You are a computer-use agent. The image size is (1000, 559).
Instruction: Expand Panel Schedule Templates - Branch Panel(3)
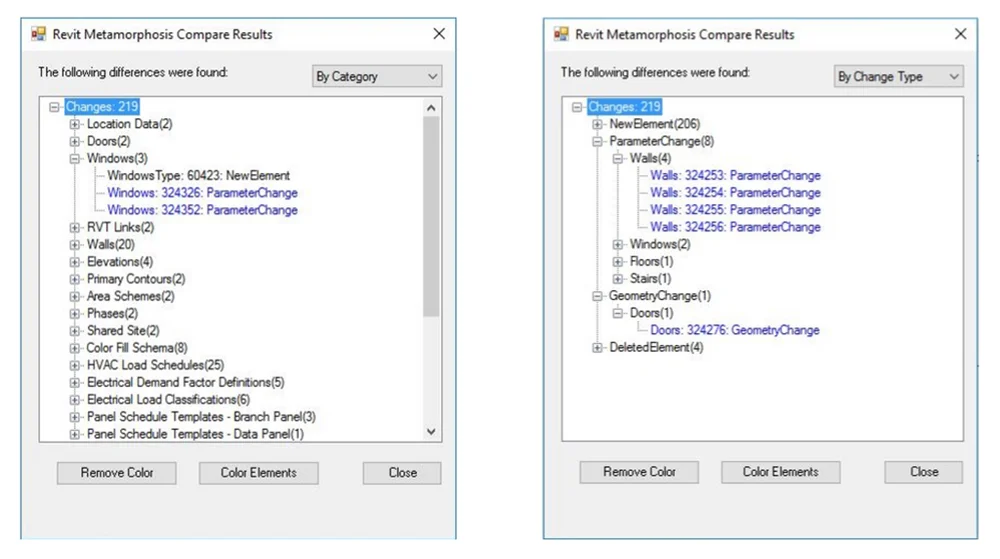pyautogui.click(x=75, y=417)
